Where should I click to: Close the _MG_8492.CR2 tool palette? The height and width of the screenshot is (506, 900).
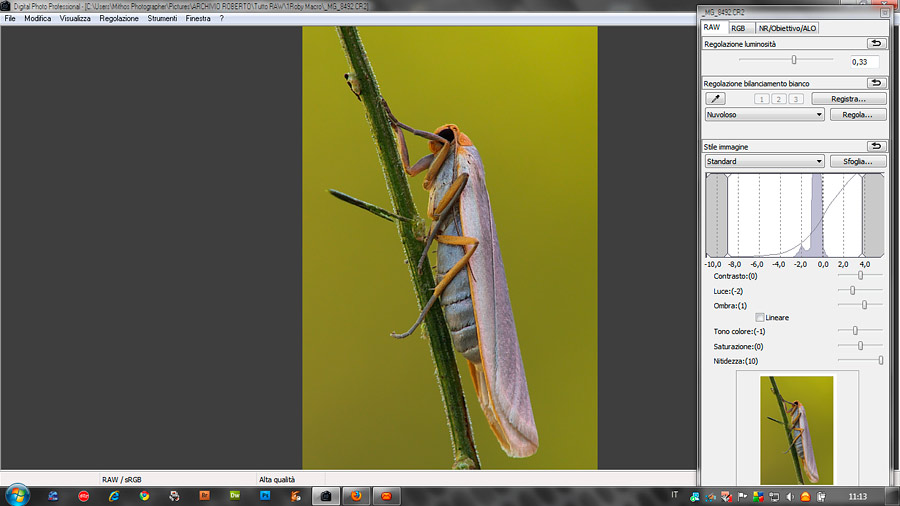[885, 12]
